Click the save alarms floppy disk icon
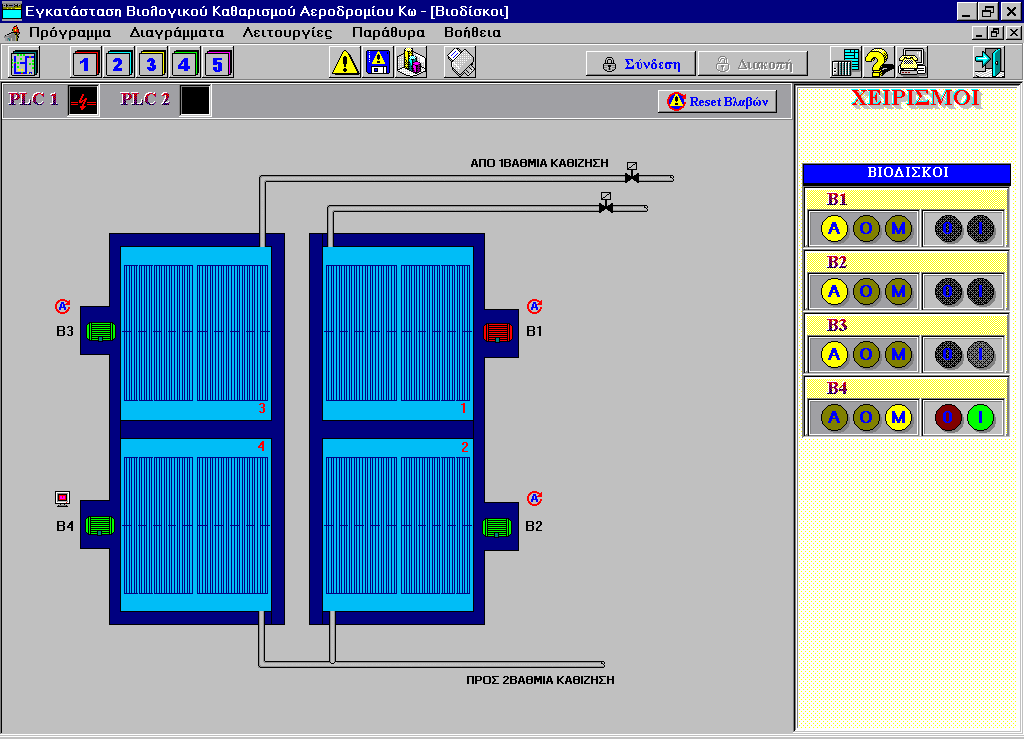The height and width of the screenshot is (739, 1024). 378,64
